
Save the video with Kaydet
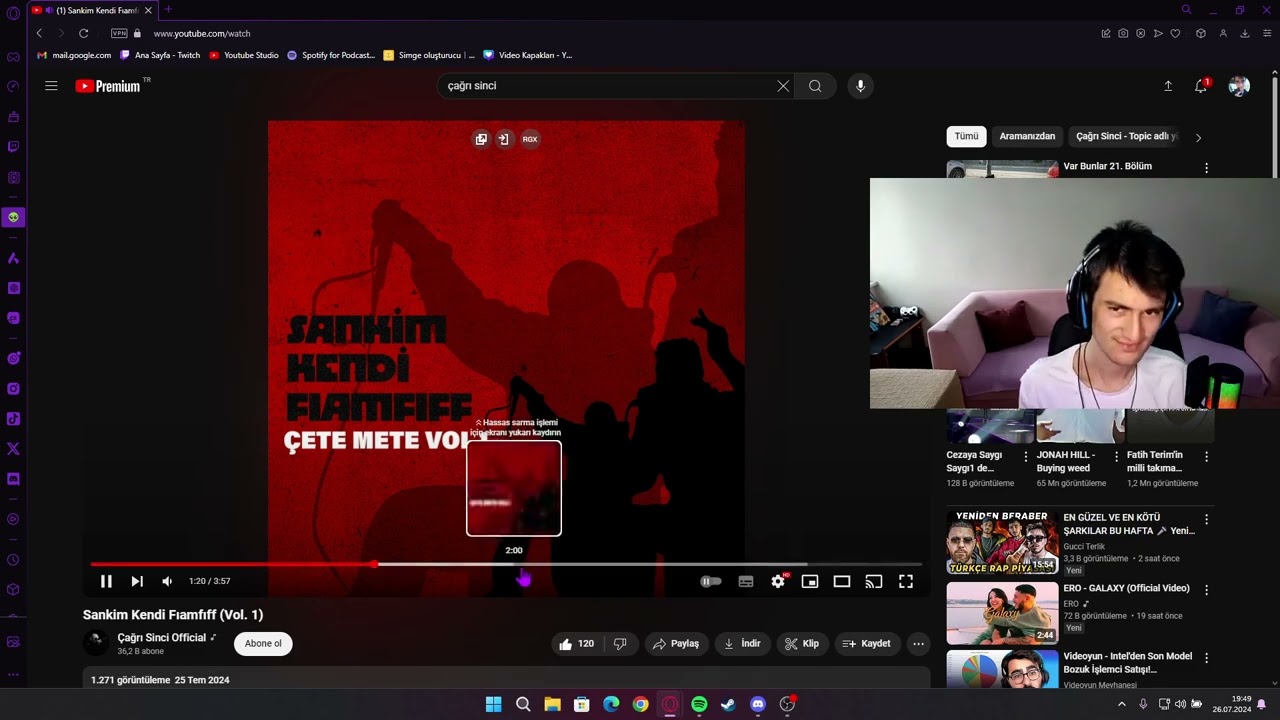tap(867, 644)
